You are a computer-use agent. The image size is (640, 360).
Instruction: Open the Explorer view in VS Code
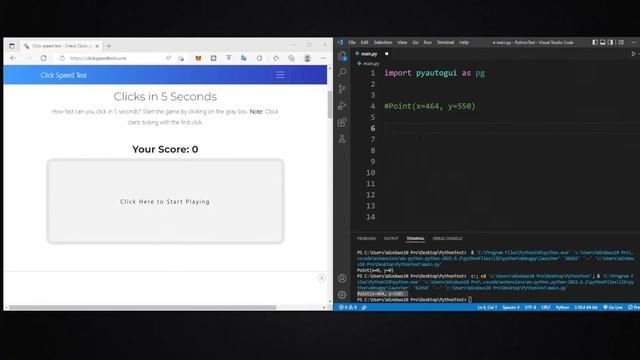click(x=342, y=56)
